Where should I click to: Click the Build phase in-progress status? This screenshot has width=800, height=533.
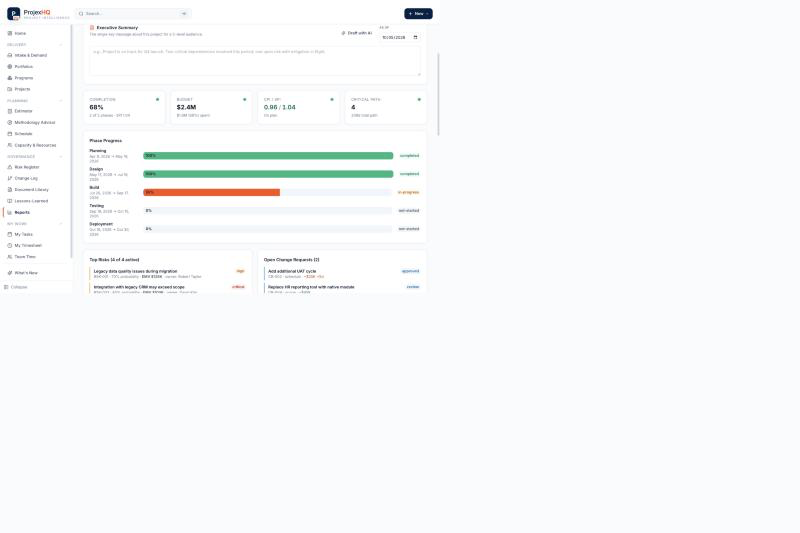click(408, 192)
